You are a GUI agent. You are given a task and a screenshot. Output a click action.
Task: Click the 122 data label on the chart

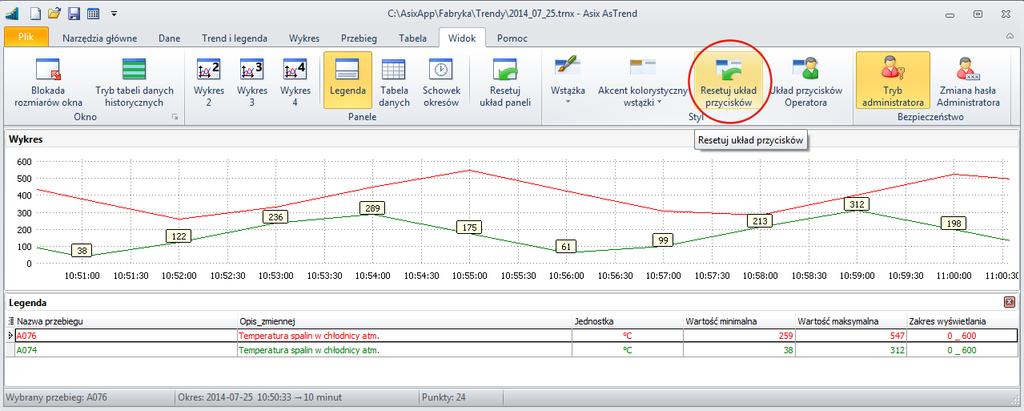(179, 237)
